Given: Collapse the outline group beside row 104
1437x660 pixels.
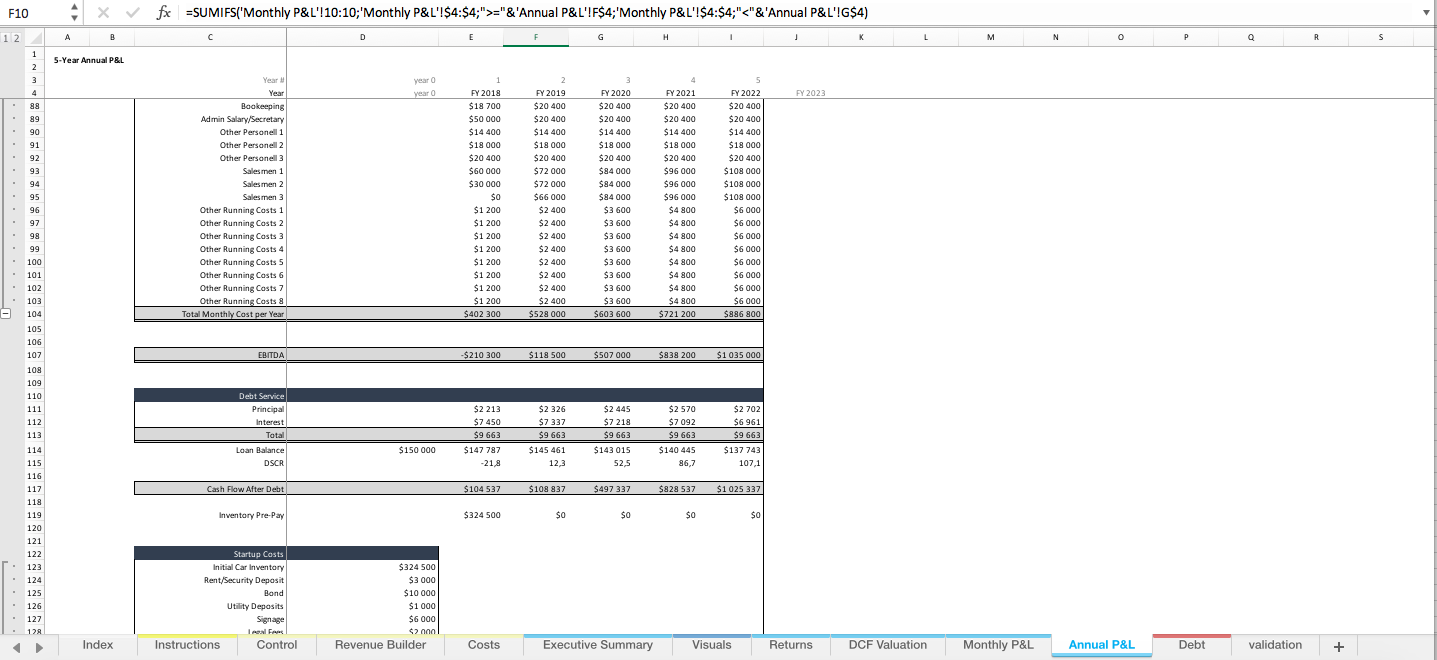Looking at the screenshot, I should [7, 313].
